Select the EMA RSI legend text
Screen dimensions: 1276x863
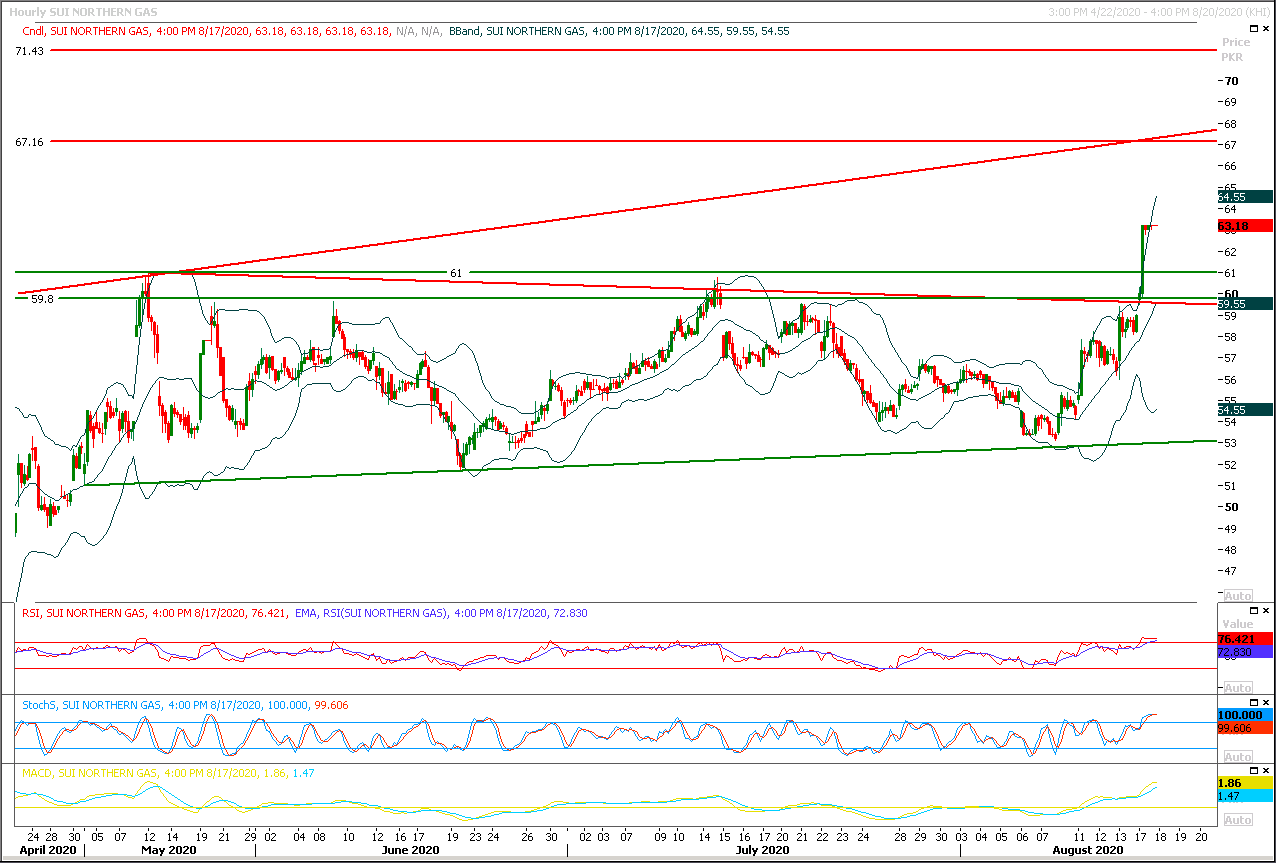441,612
